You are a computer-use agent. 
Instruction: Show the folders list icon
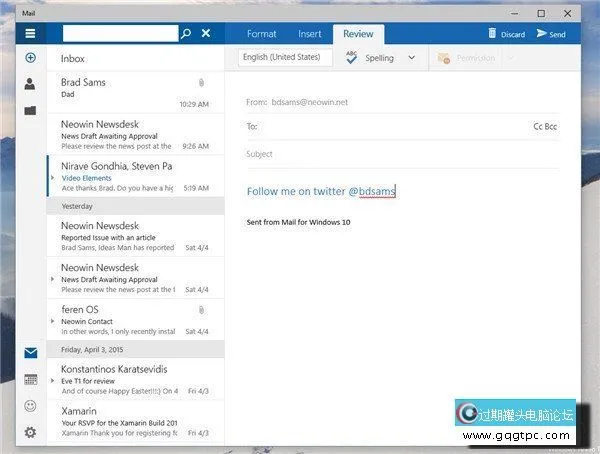(30, 110)
